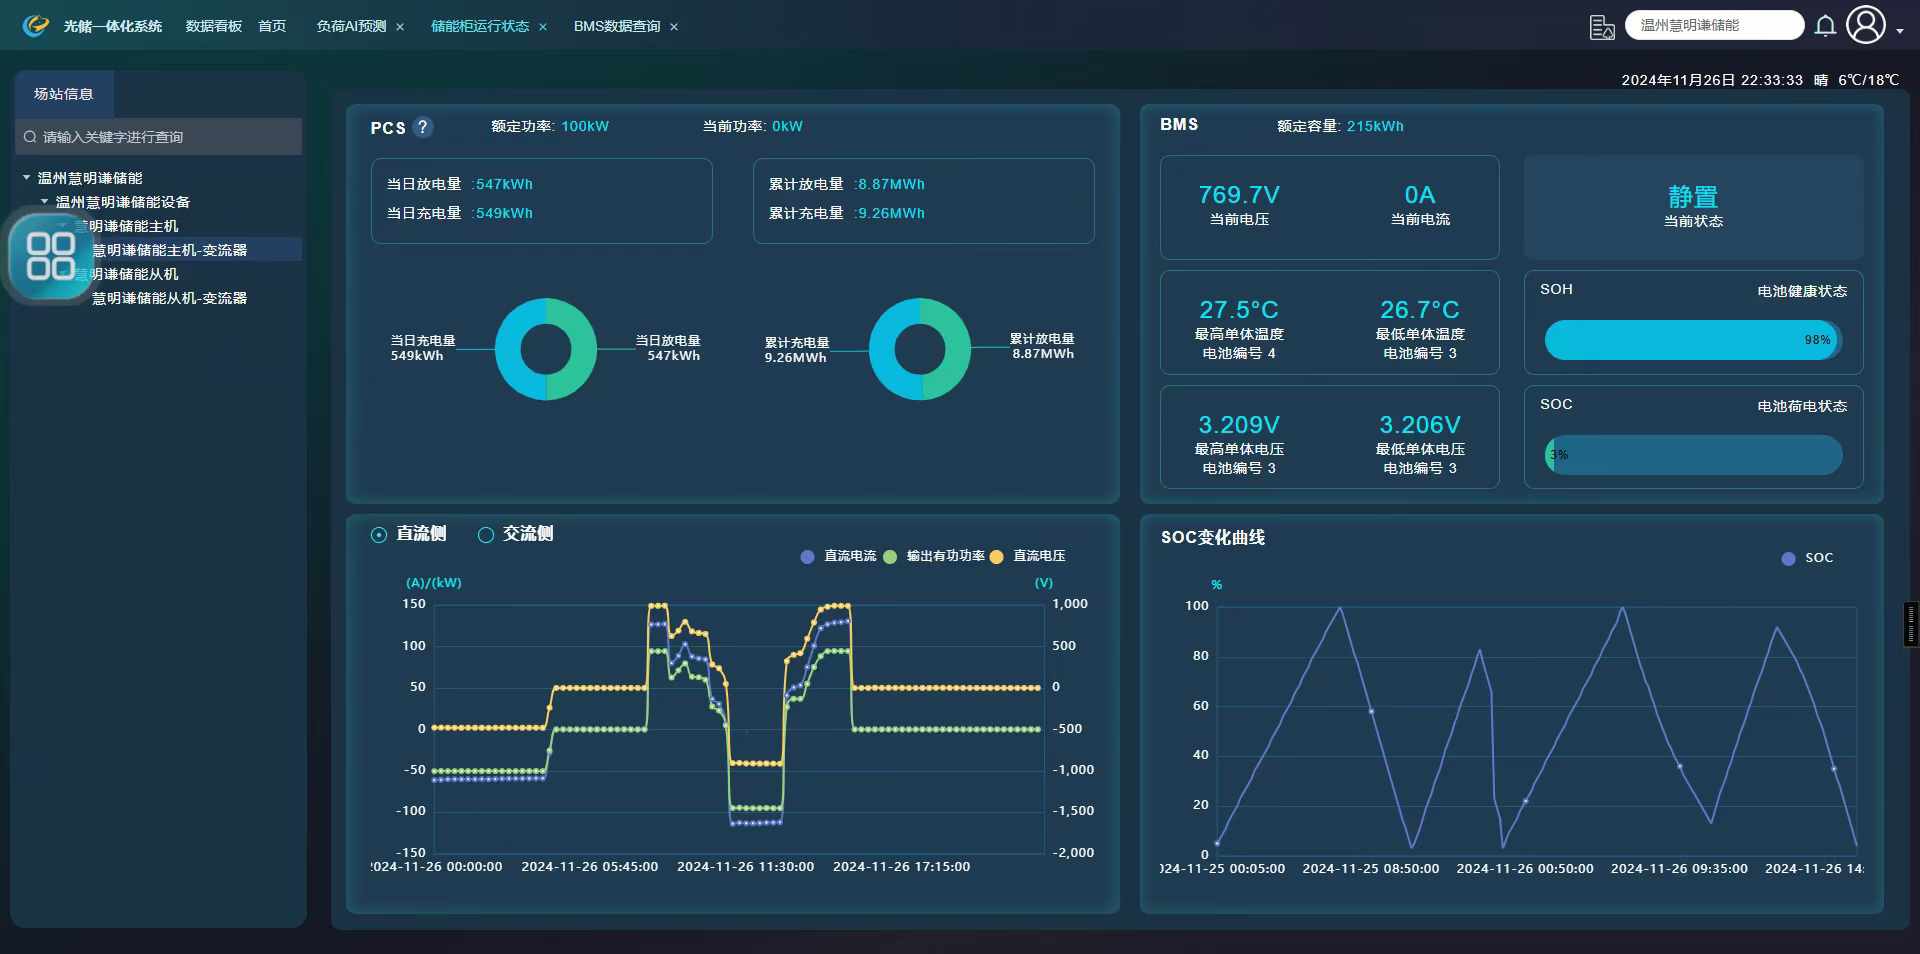Open the notification bell
This screenshot has height=954, width=1920.
(x=1825, y=26)
